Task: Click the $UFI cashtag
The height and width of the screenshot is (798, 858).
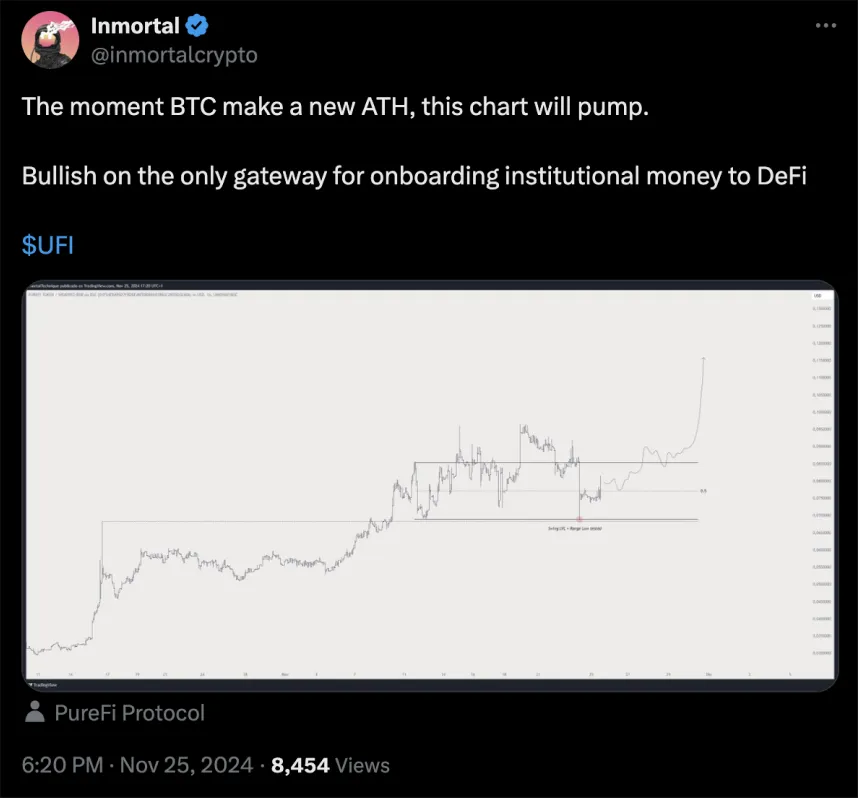Action: (48, 243)
